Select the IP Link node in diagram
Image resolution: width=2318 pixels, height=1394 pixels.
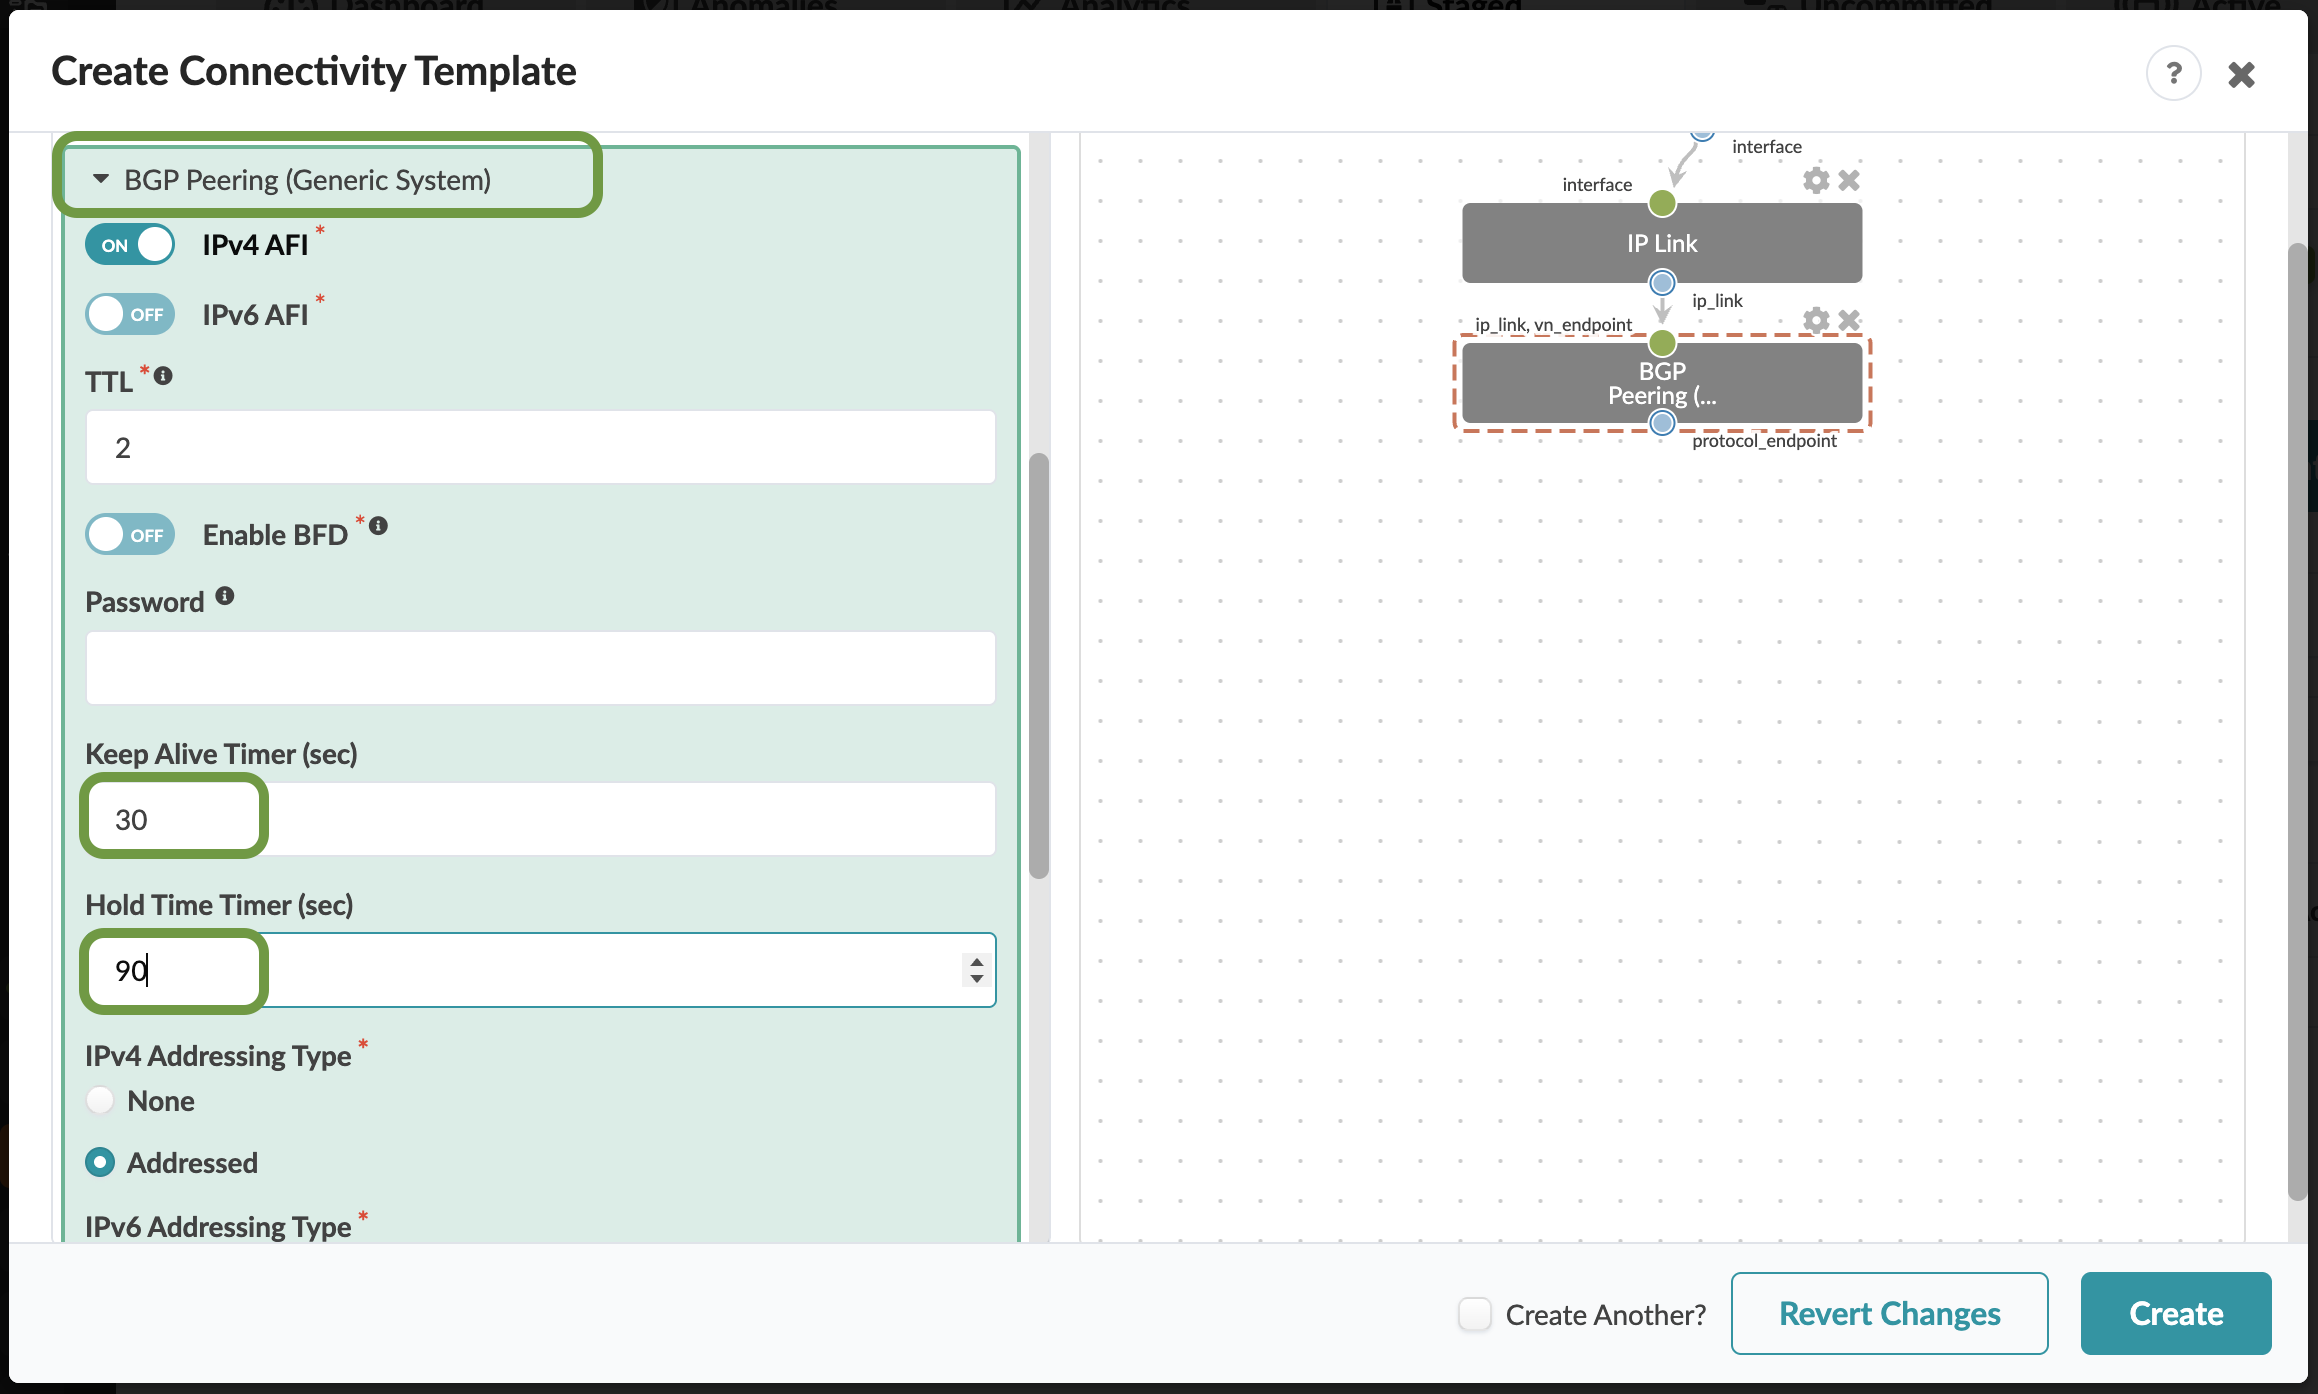coord(1662,243)
